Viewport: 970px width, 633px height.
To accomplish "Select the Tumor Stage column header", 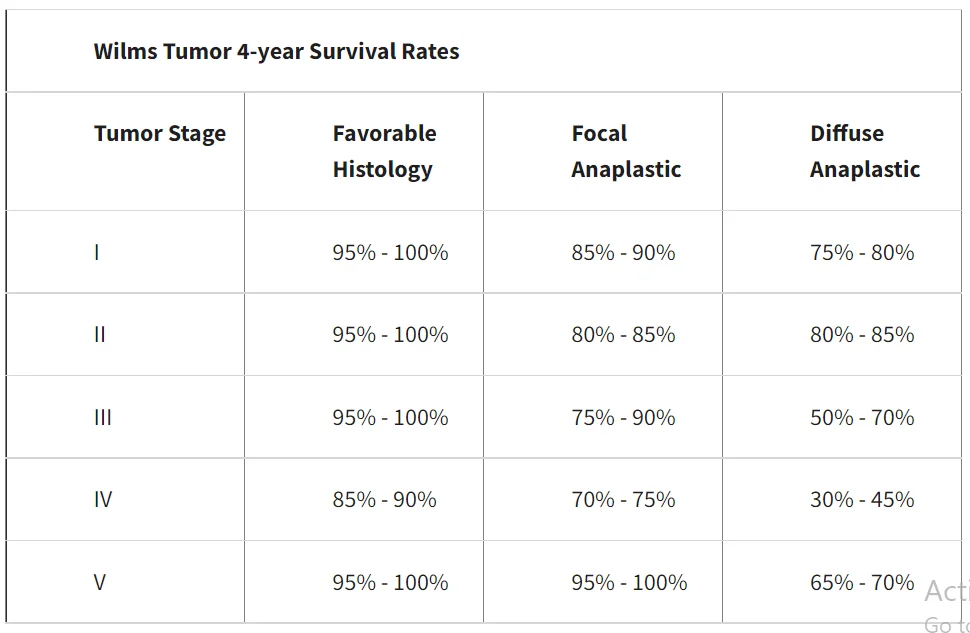I will pos(160,134).
